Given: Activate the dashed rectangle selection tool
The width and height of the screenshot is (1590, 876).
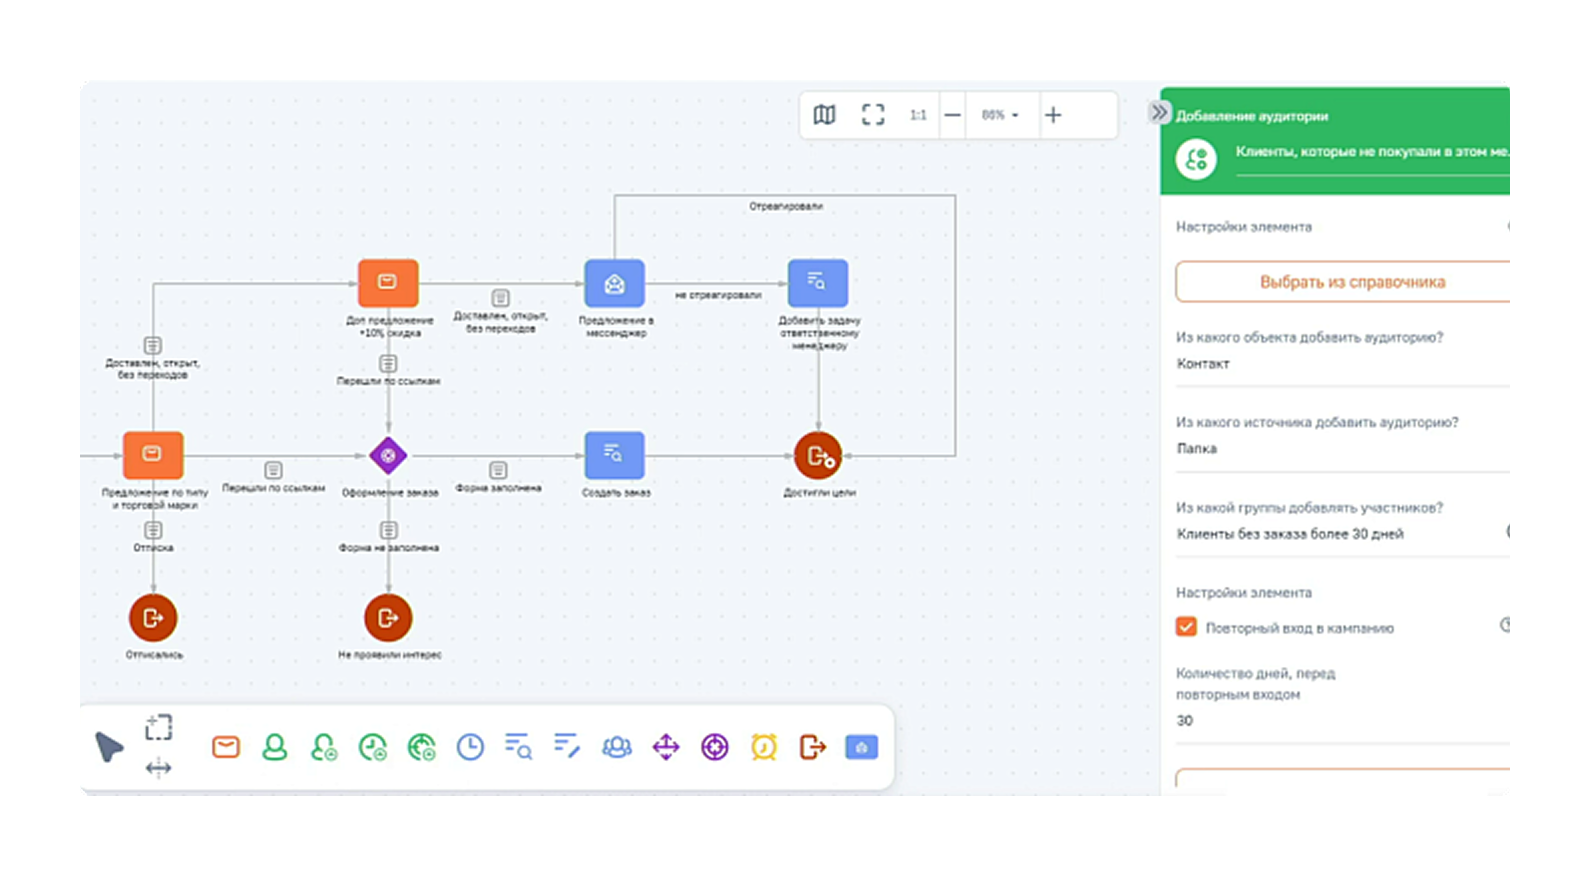Looking at the screenshot, I should coord(159,727).
